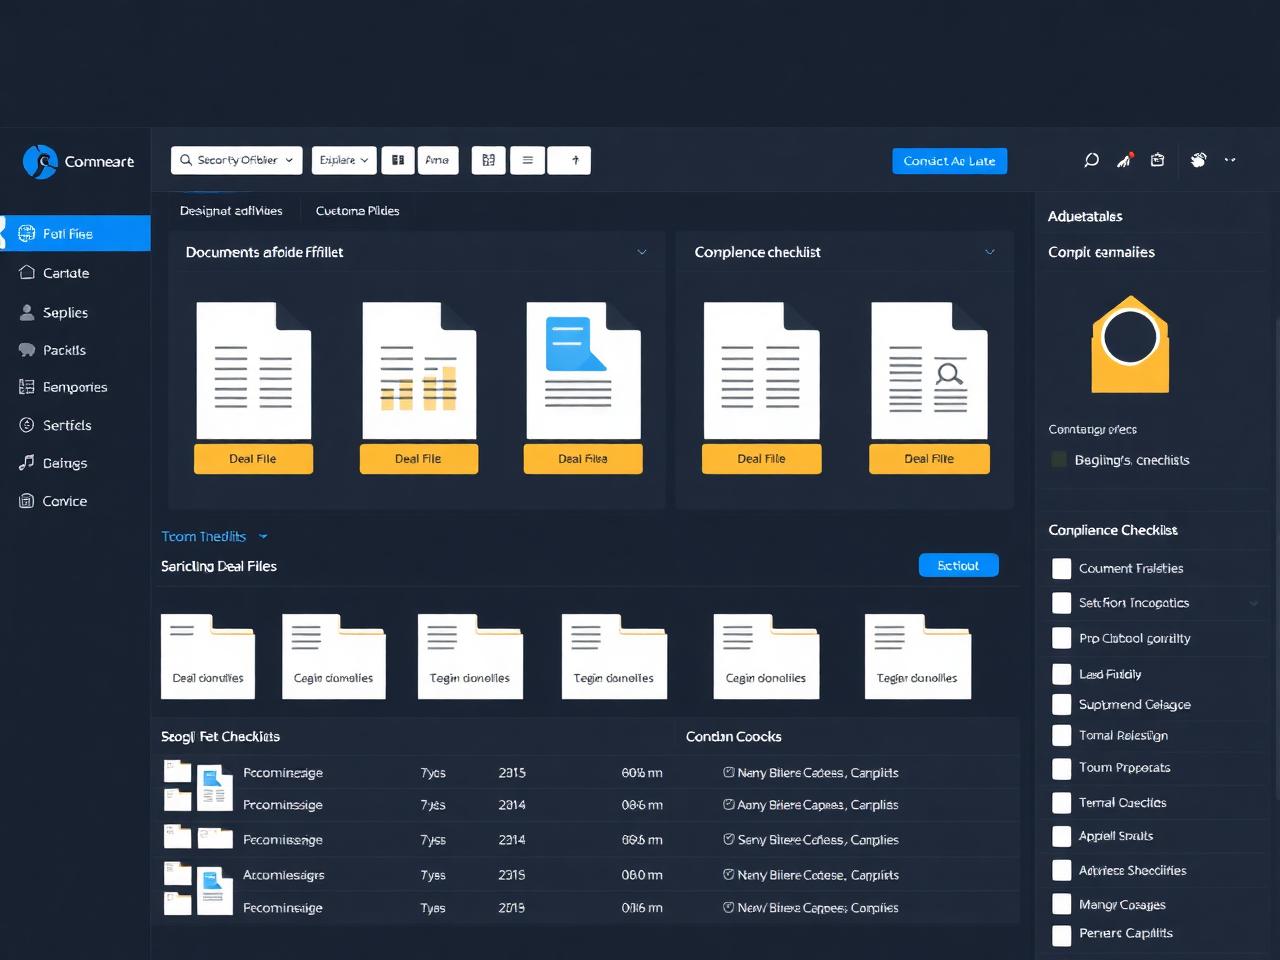This screenshot has width=1280, height=960.
Task: Switch to Cuetoma Pildes tab
Action: (358, 211)
